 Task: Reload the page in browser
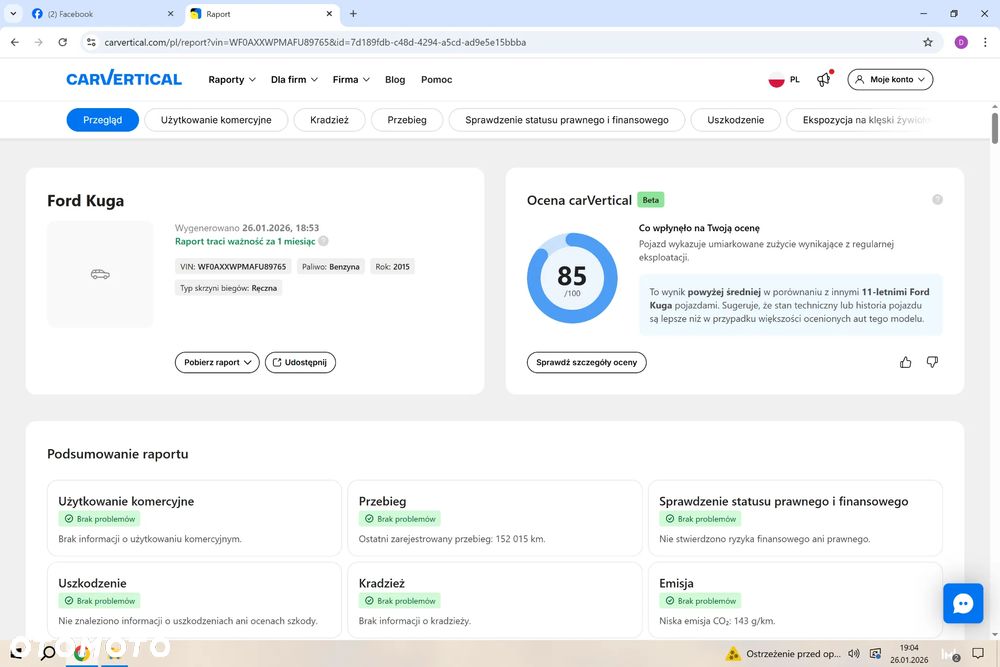(62, 42)
